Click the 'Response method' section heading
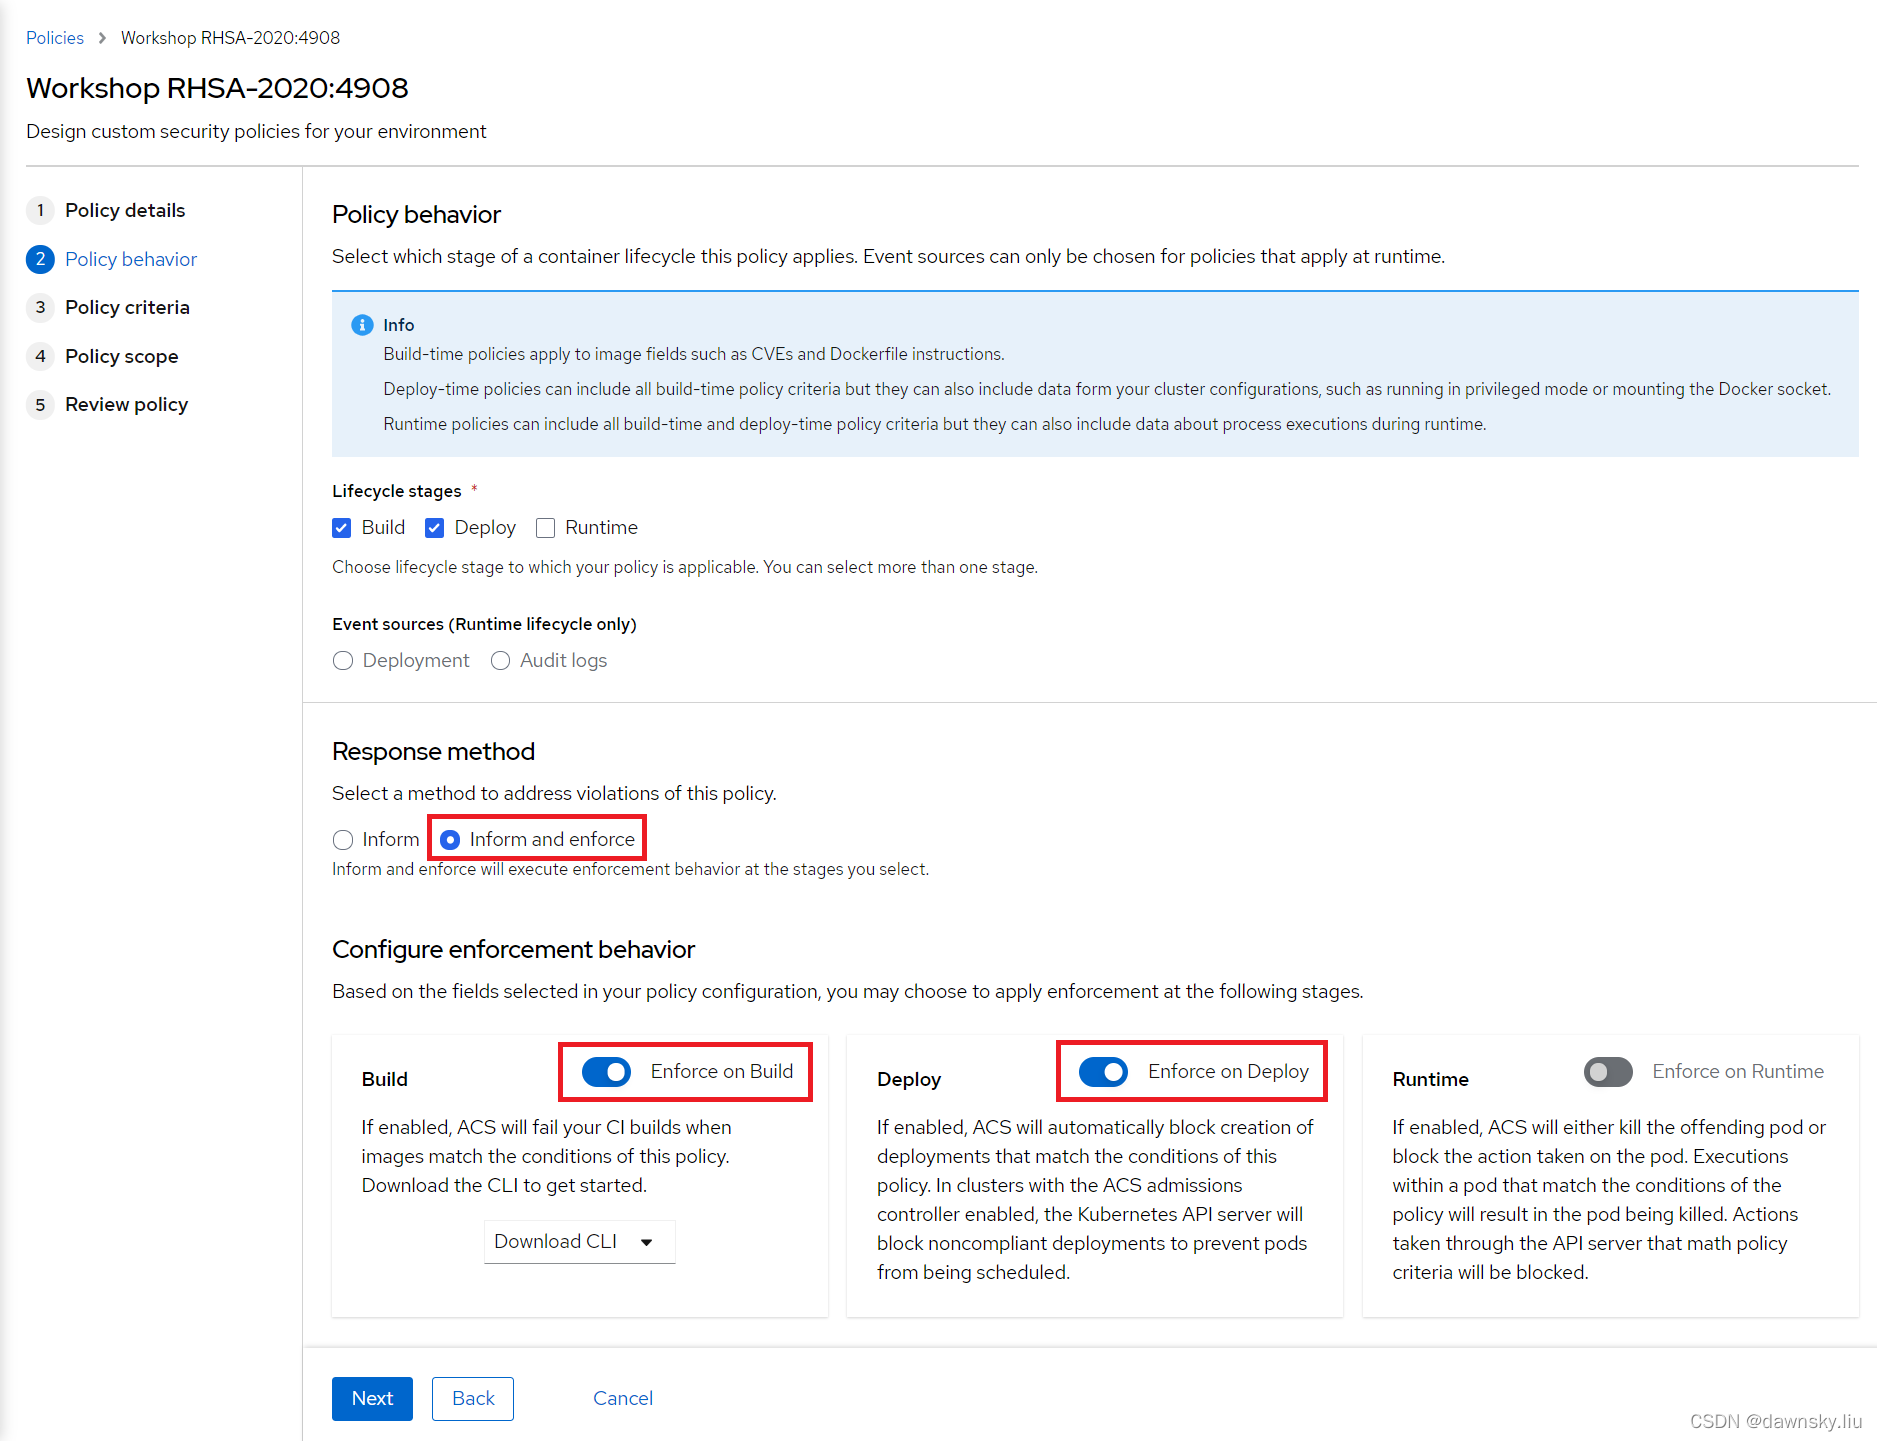Image resolution: width=1877 pixels, height=1441 pixels. (433, 751)
